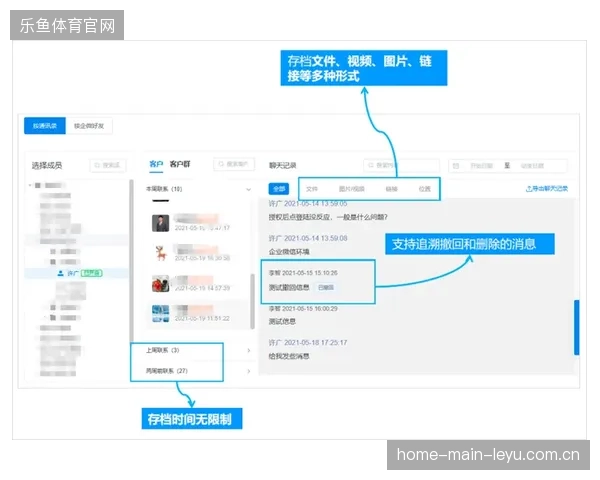
Task: Click the message text '企业微信环境'
Action: point(289,251)
